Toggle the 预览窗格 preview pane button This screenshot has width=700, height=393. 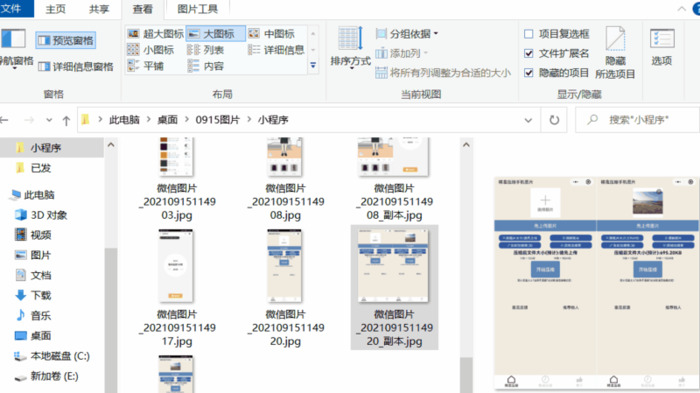click(x=66, y=41)
